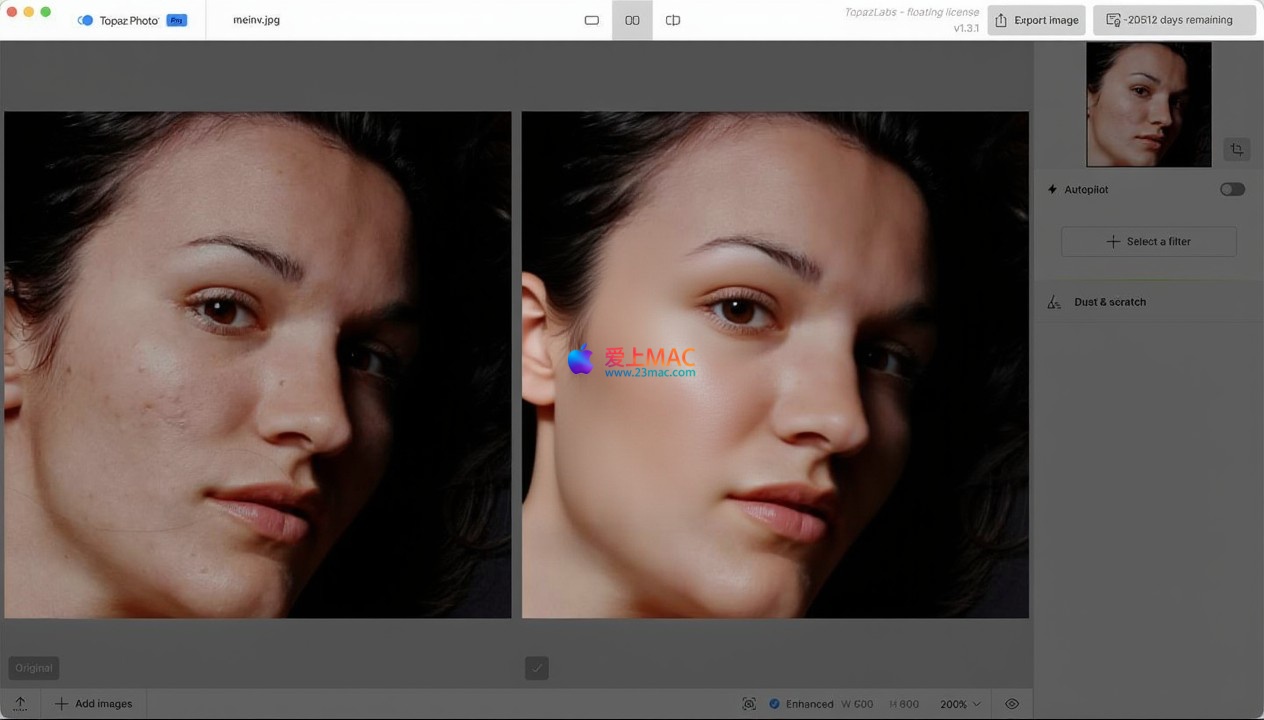Switch to split slider comparison view

(x=673, y=20)
